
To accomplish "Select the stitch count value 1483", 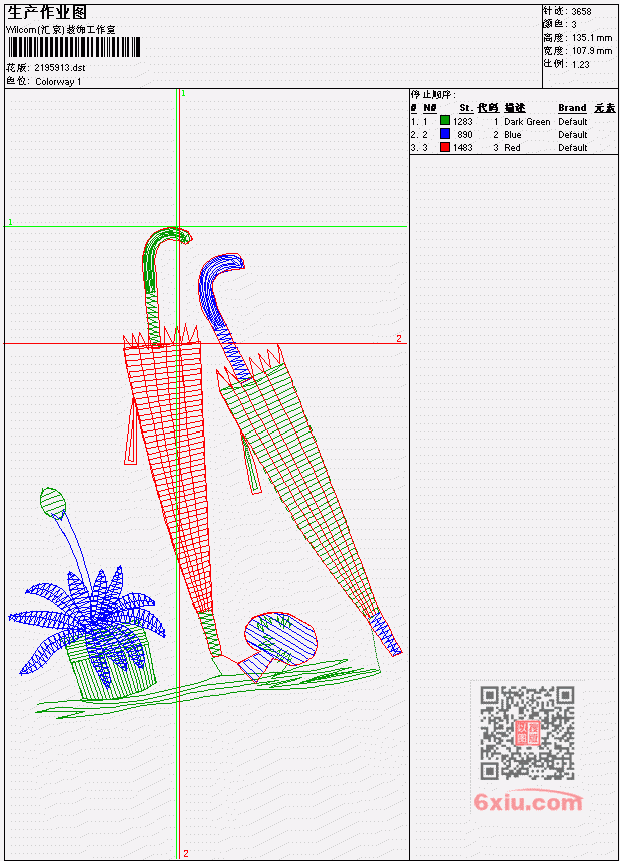I will pos(462,148).
